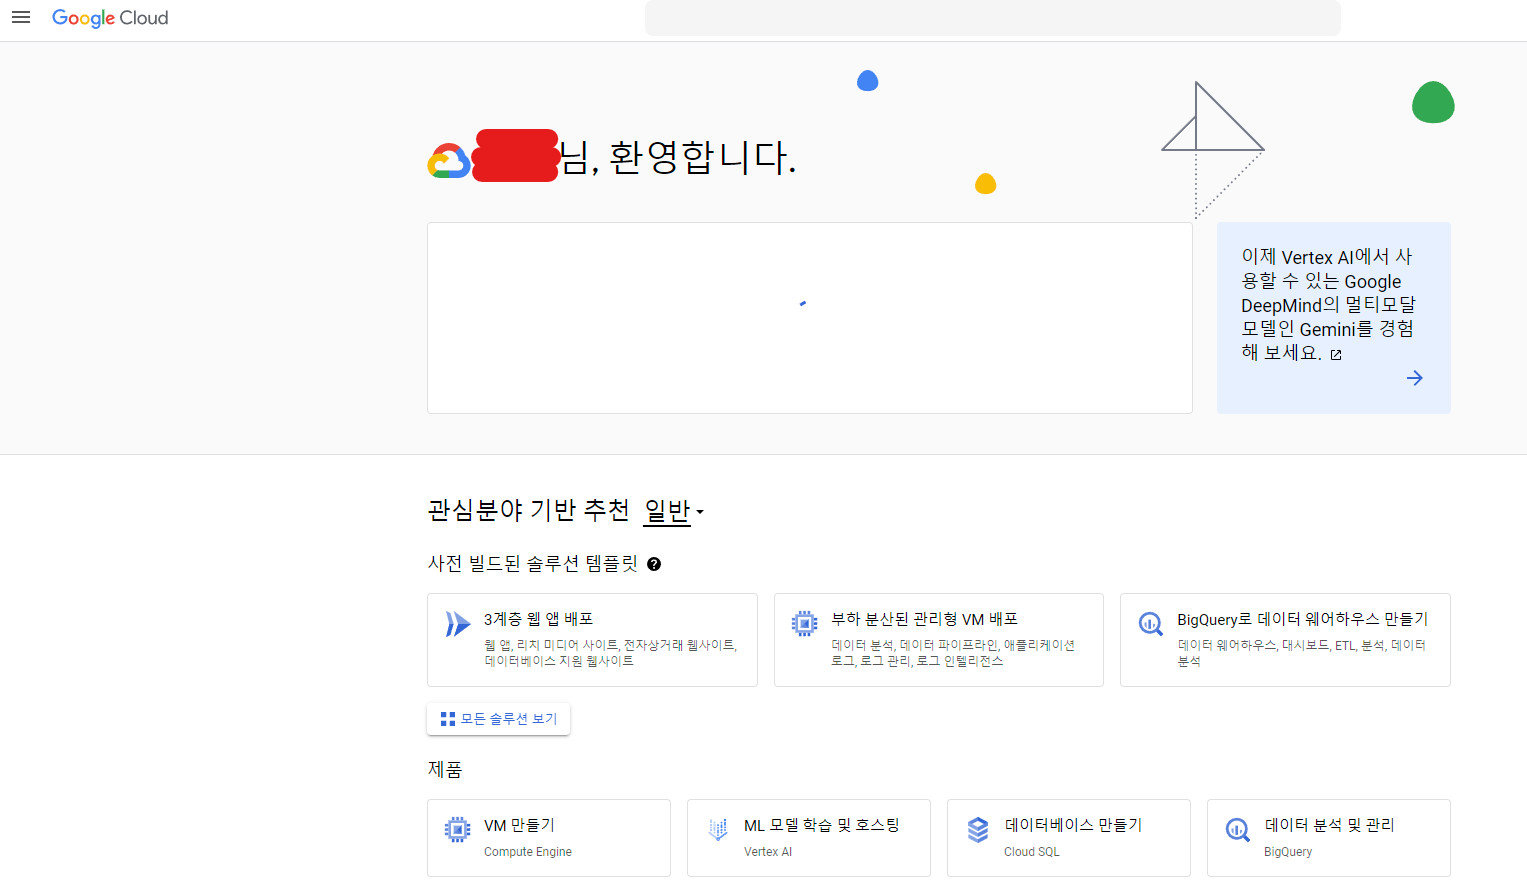Click the Vertex AI icon
This screenshot has width=1527, height=886.
point(718,830)
